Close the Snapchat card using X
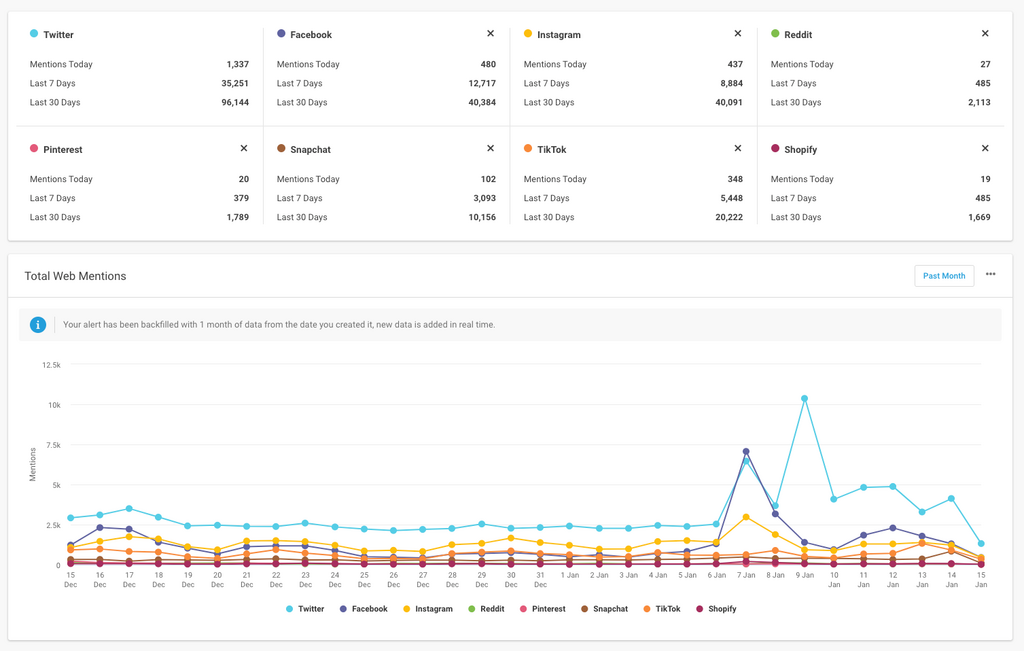The height and width of the screenshot is (651, 1024). click(x=490, y=148)
